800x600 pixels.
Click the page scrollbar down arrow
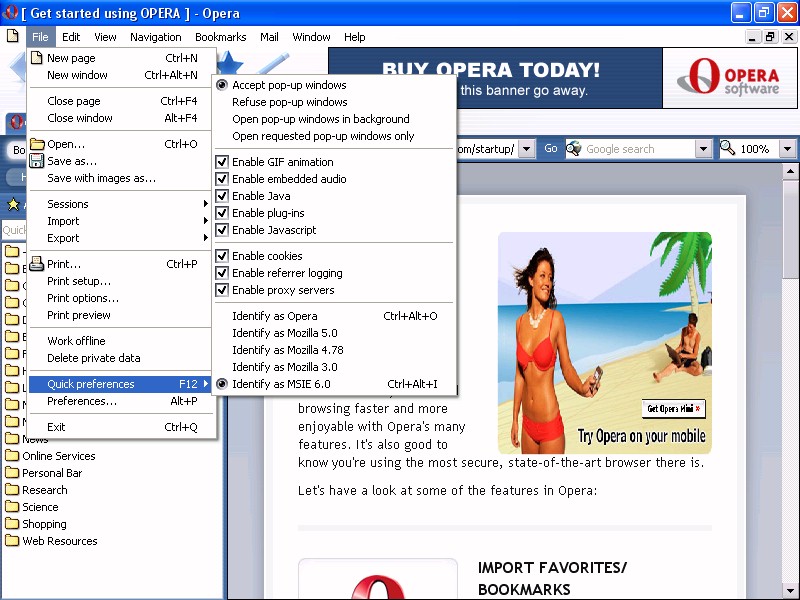click(x=790, y=591)
